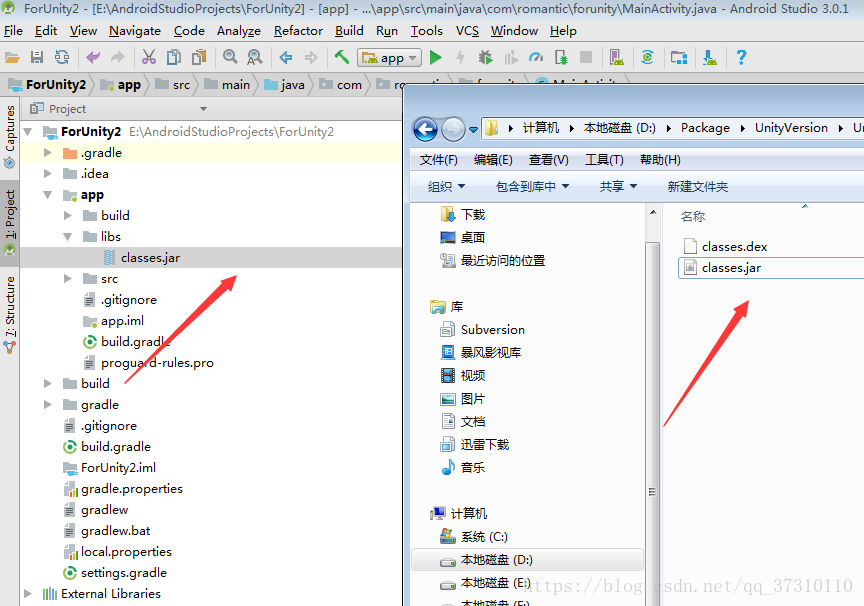This screenshot has height=606, width=864.
Task: Click the 名称 column header in Explorer
Action: pyautogui.click(x=693, y=217)
